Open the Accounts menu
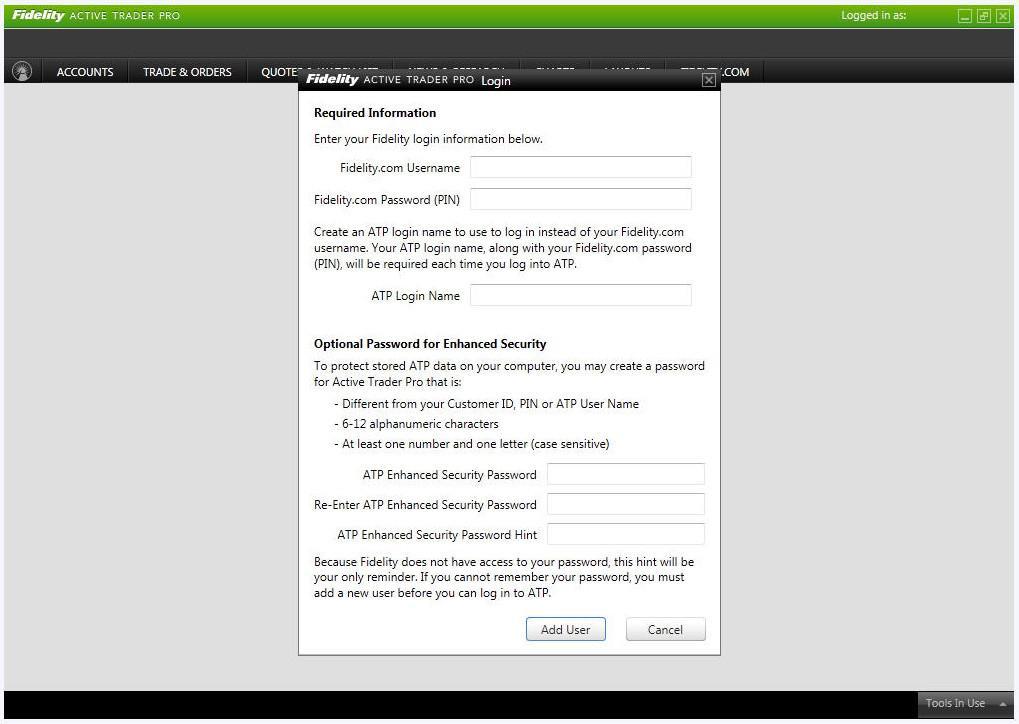 [x=85, y=72]
